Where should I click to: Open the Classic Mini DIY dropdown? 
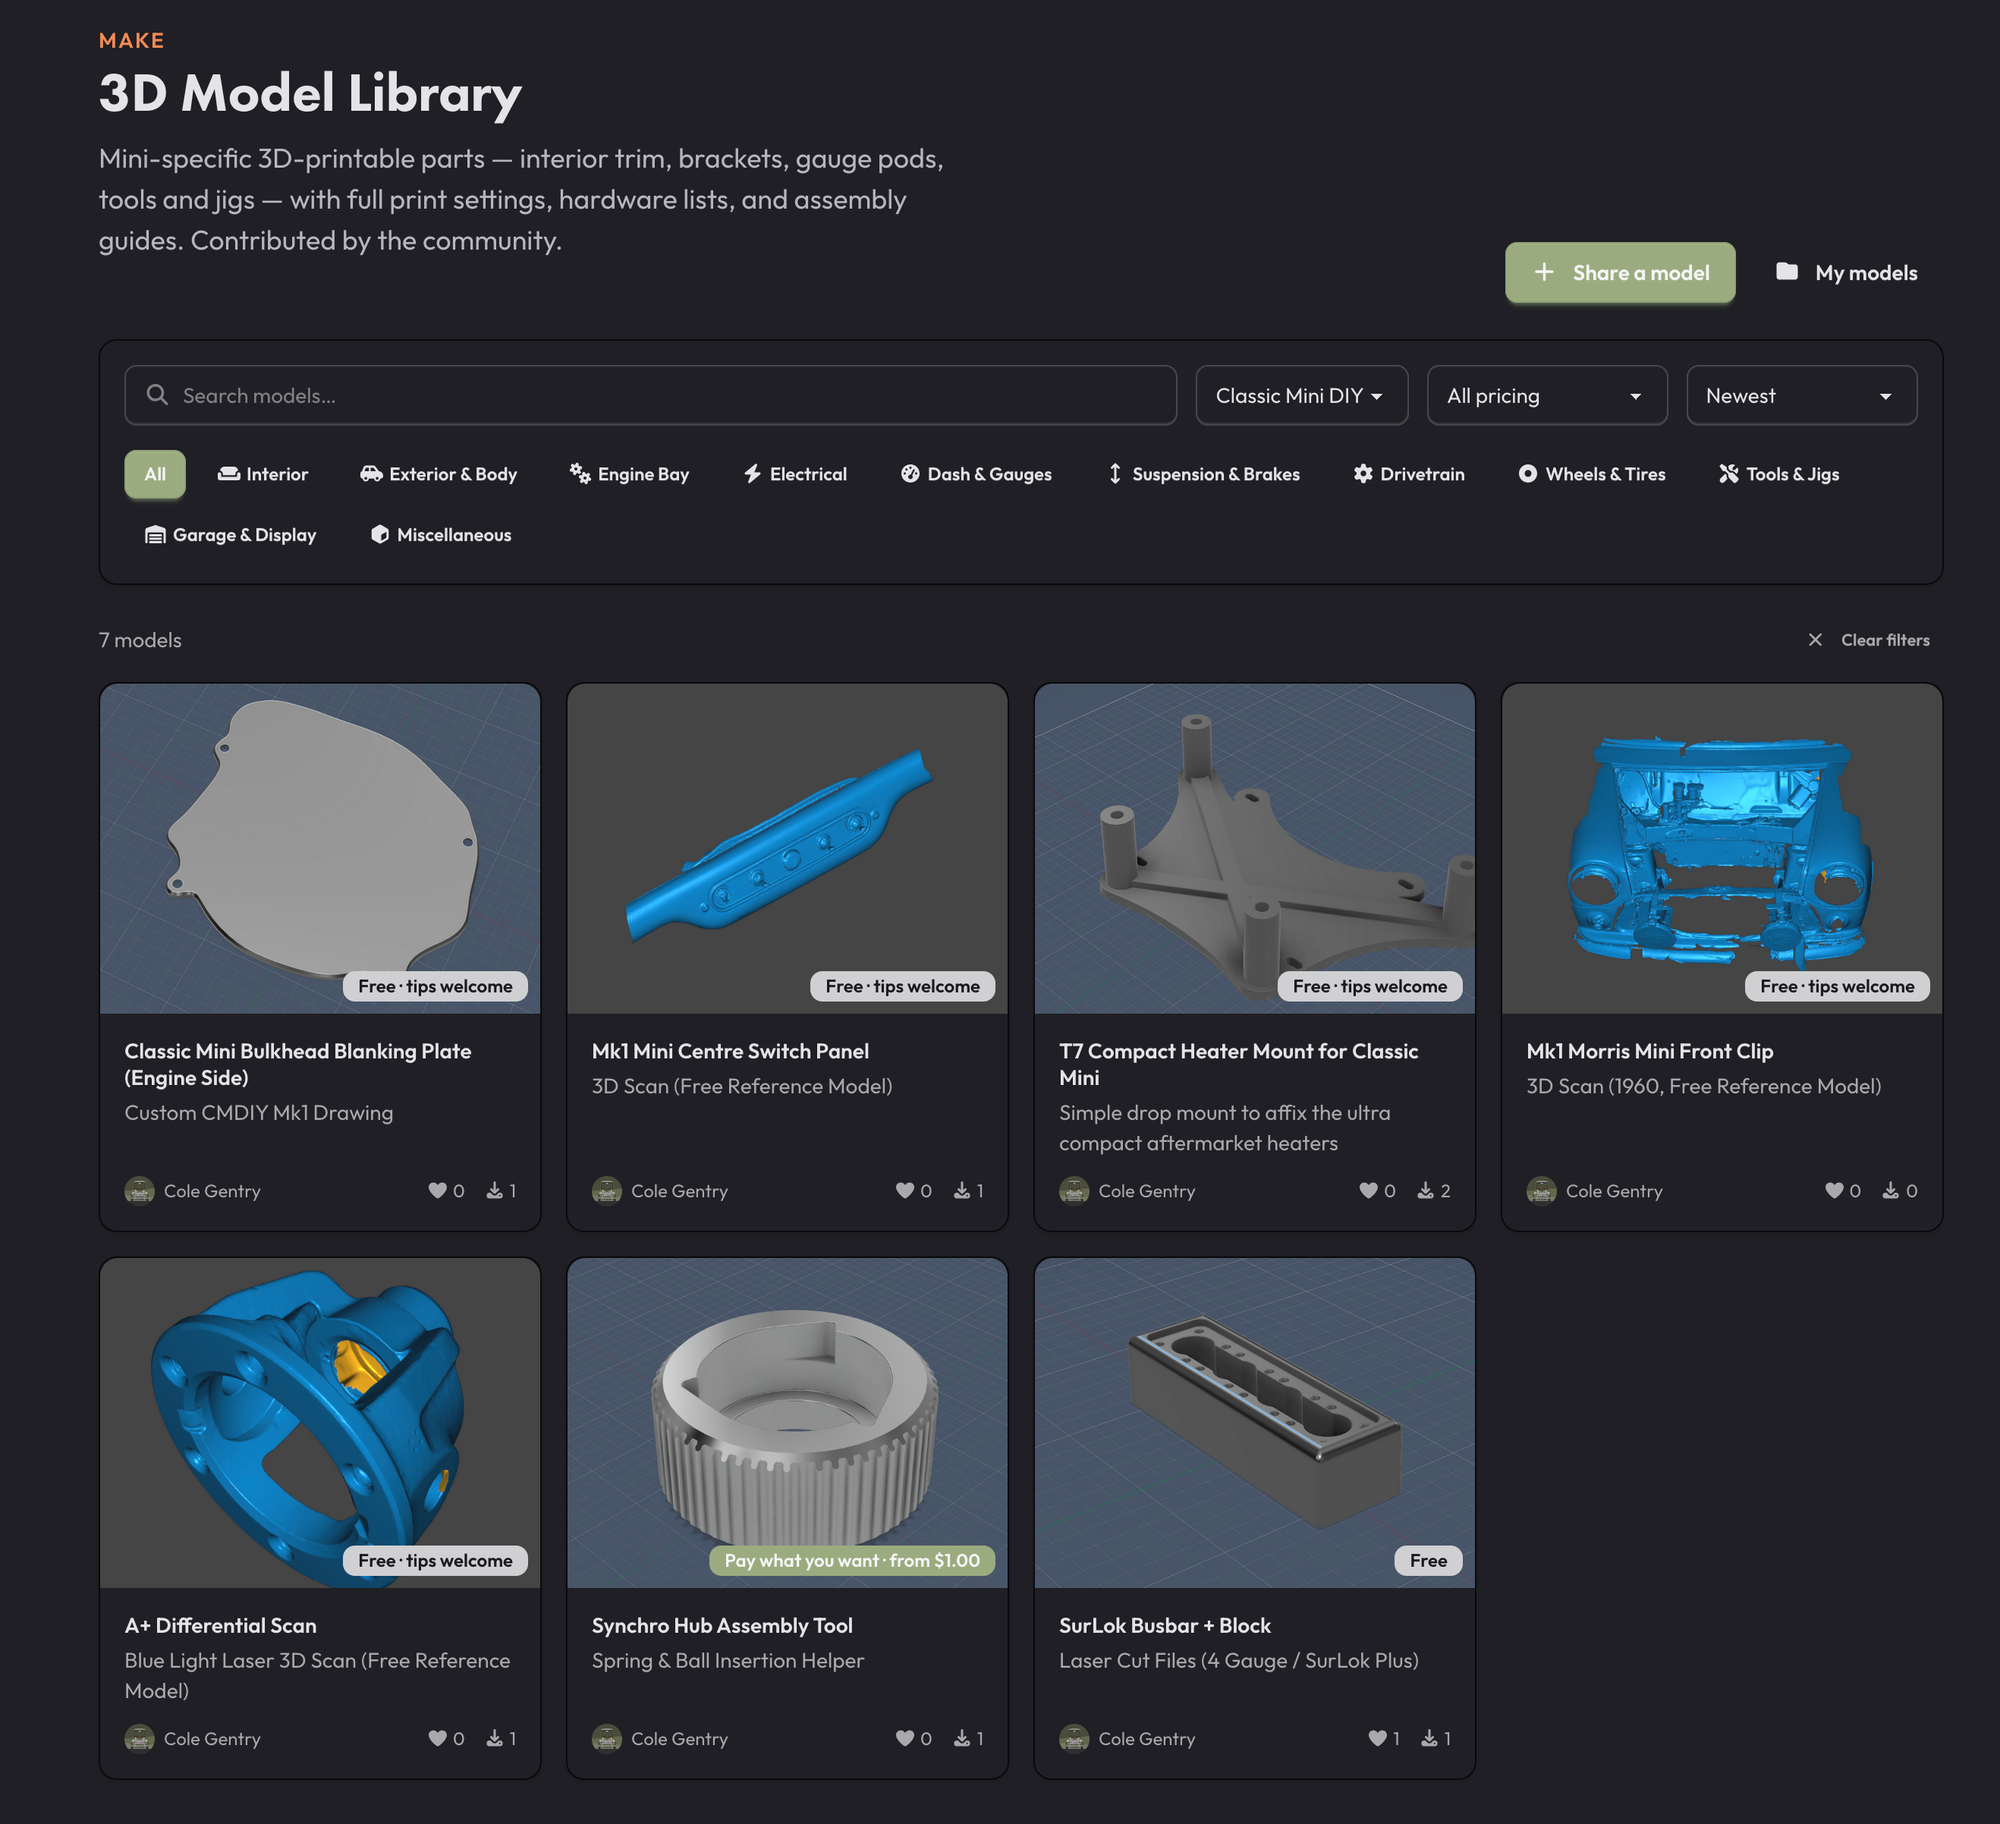click(1301, 395)
